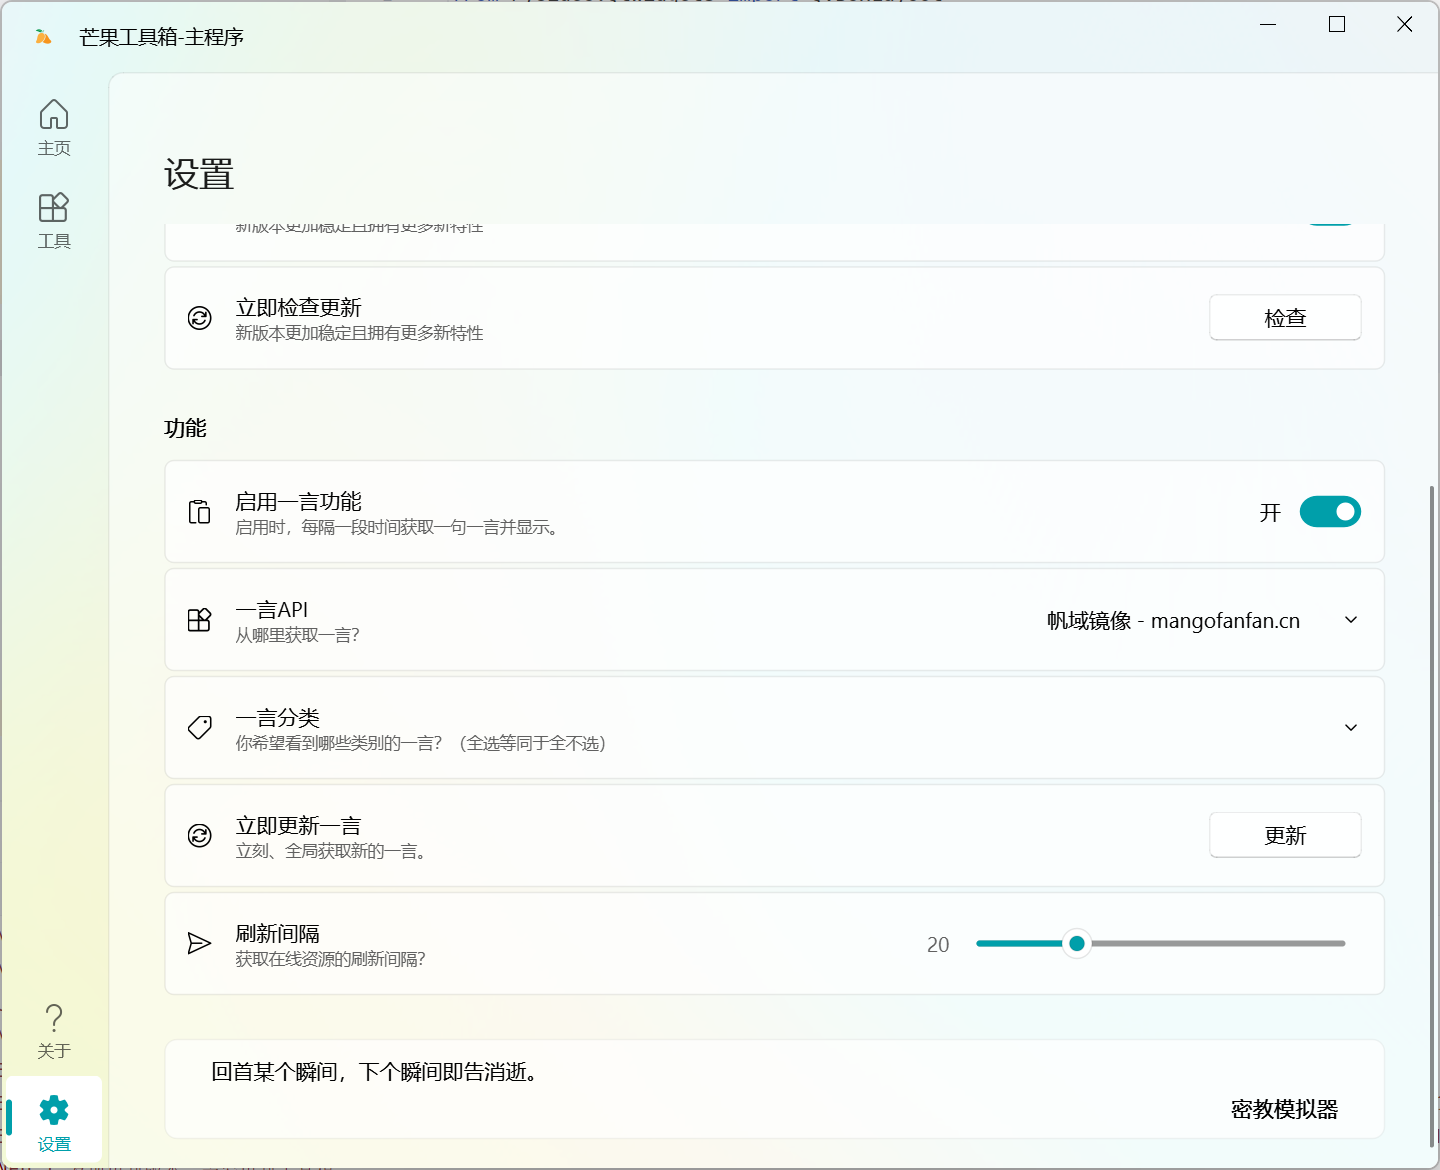Click the 检查 update button
This screenshot has height=1170, width=1440.
click(1285, 318)
